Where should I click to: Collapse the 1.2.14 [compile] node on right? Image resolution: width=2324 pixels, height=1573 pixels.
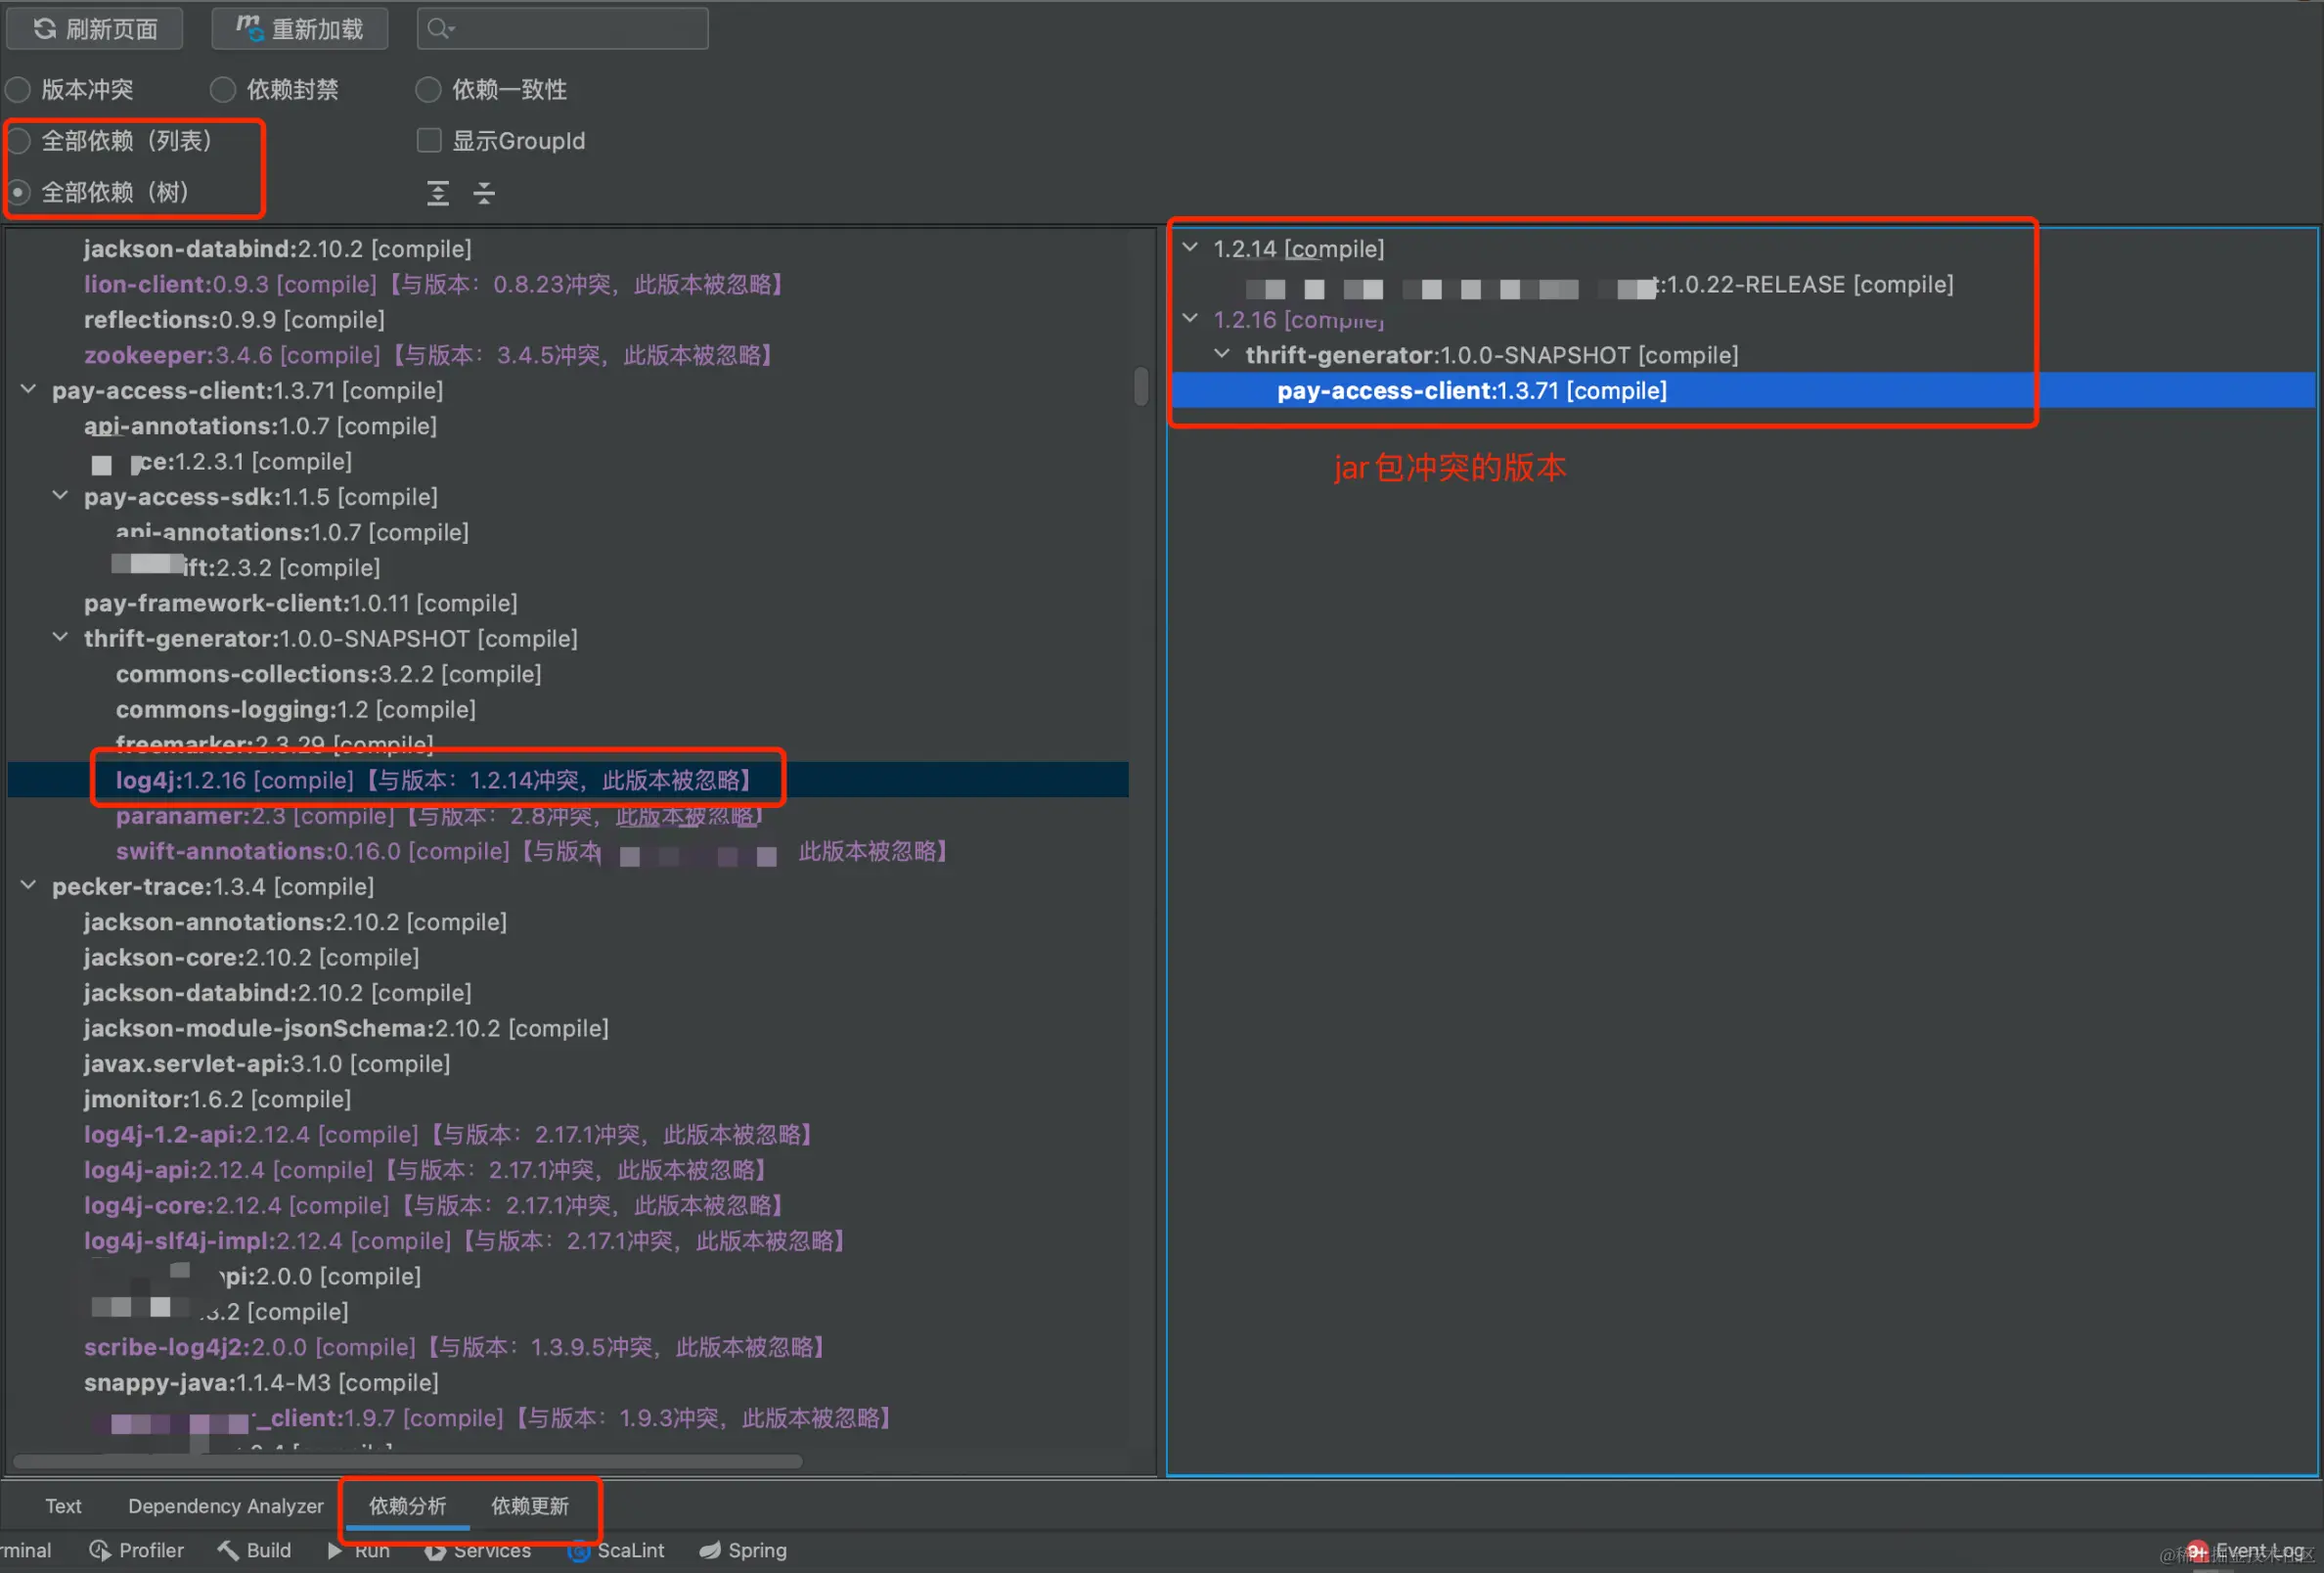[x=1190, y=248]
